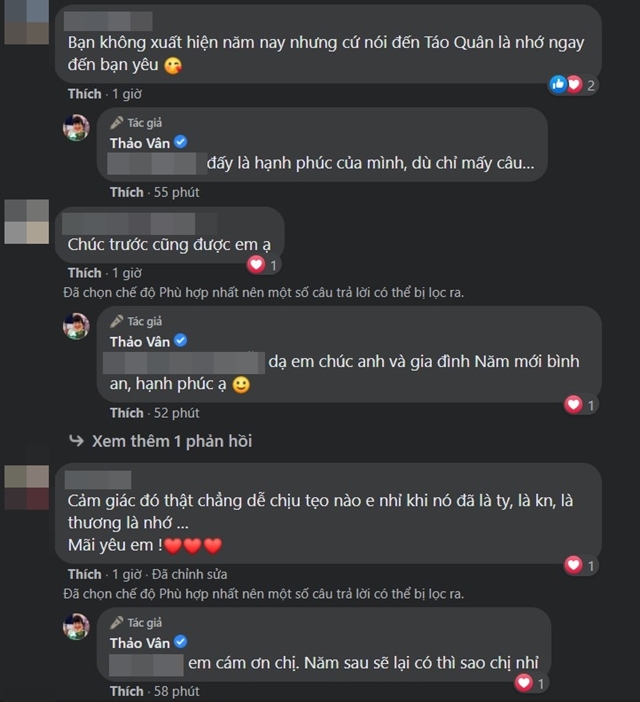Image resolution: width=640 pixels, height=702 pixels.
Task: Click the verified badge next to first Thảo Vân
Action: pyautogui.click(x=181, y=142)
